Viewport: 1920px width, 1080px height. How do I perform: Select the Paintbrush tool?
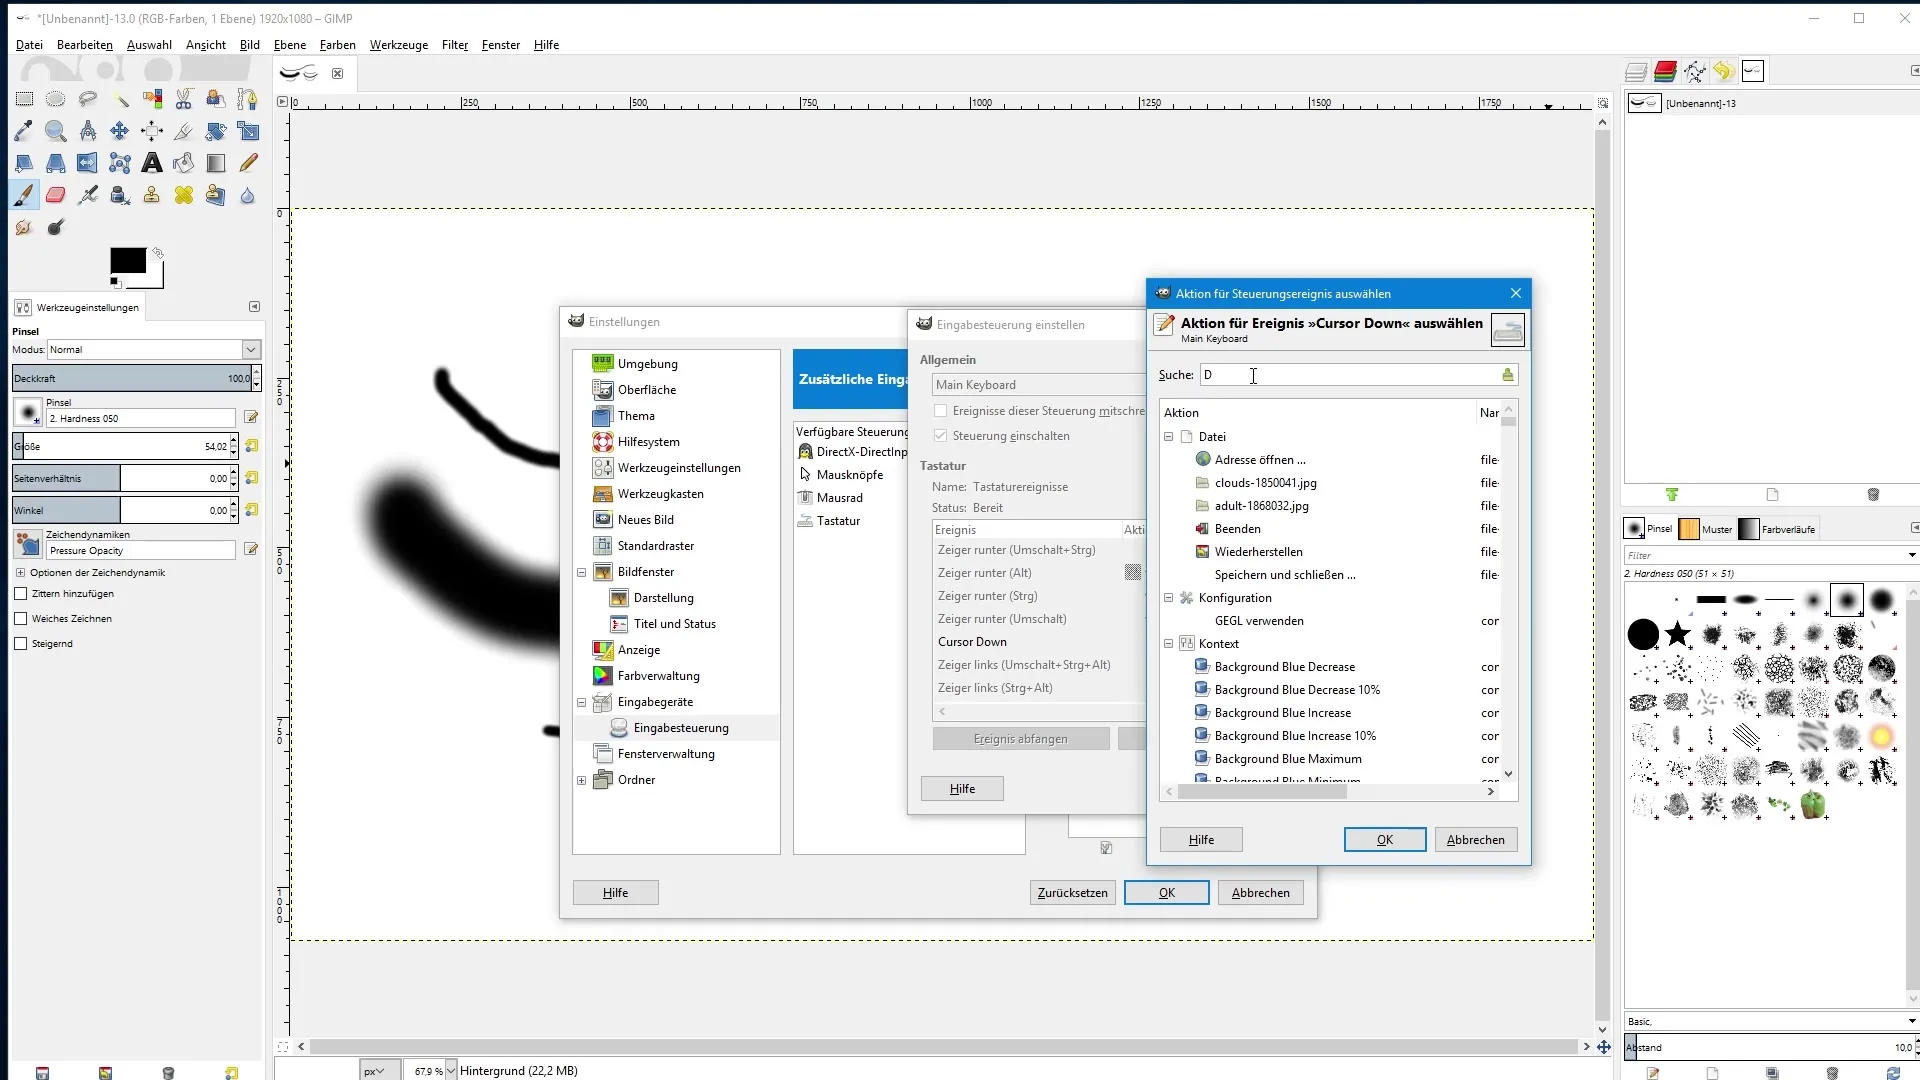pos(24,195)
